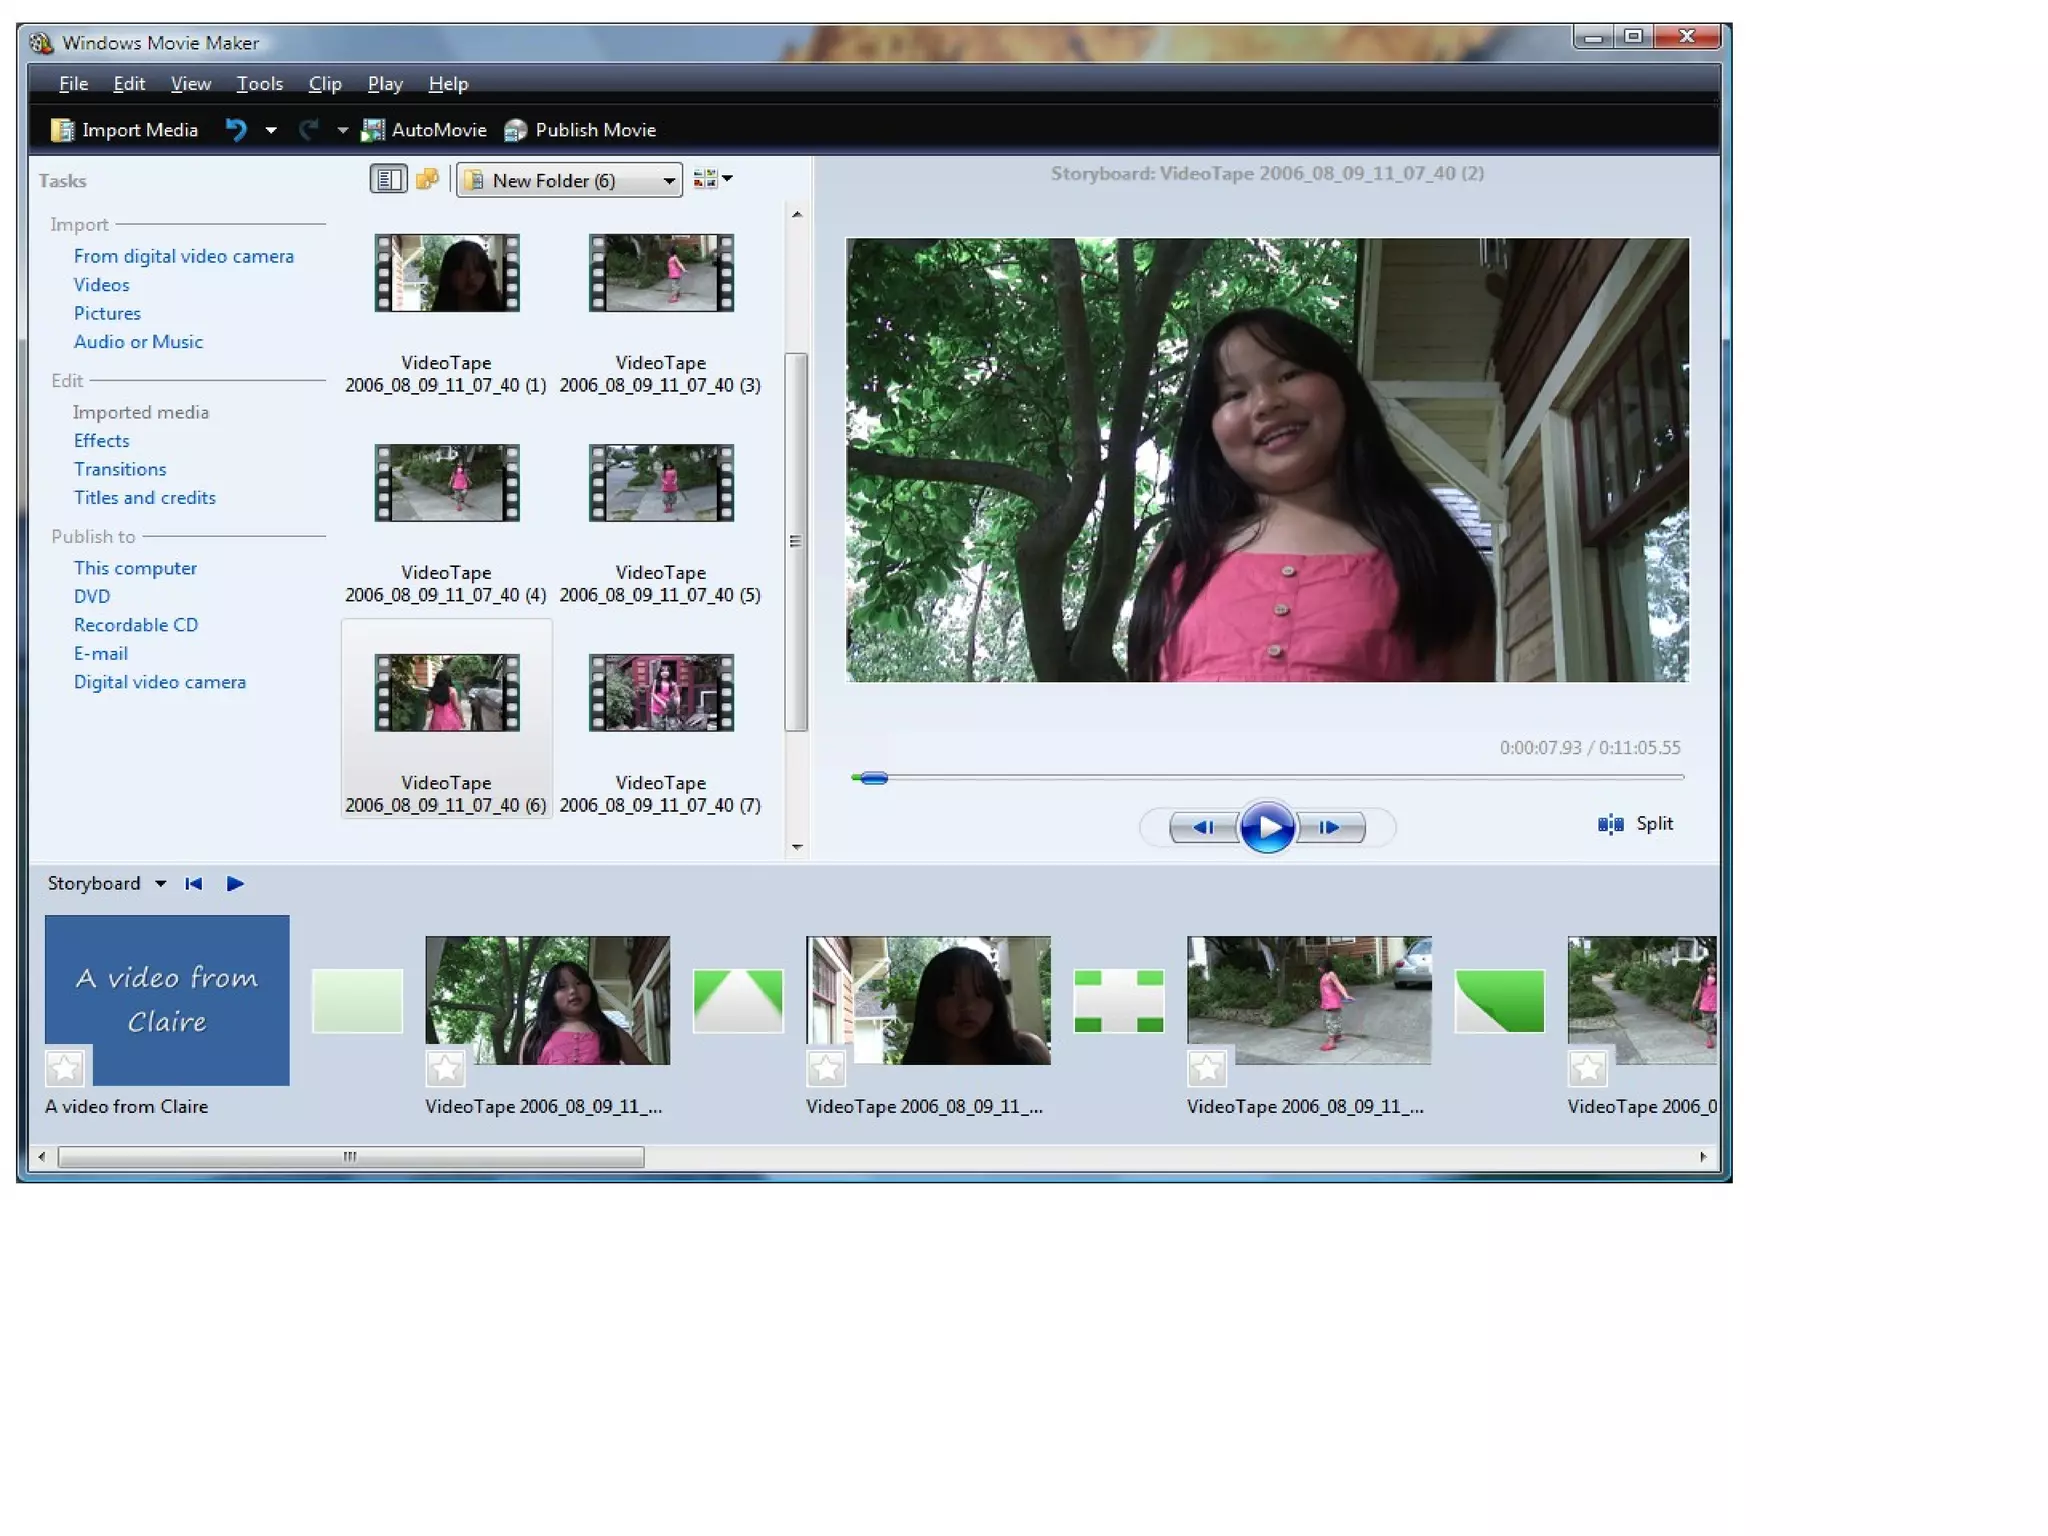Click the Split clip icon
The width and height of the screenshot is (2048, 1536).
point(1610,824)
